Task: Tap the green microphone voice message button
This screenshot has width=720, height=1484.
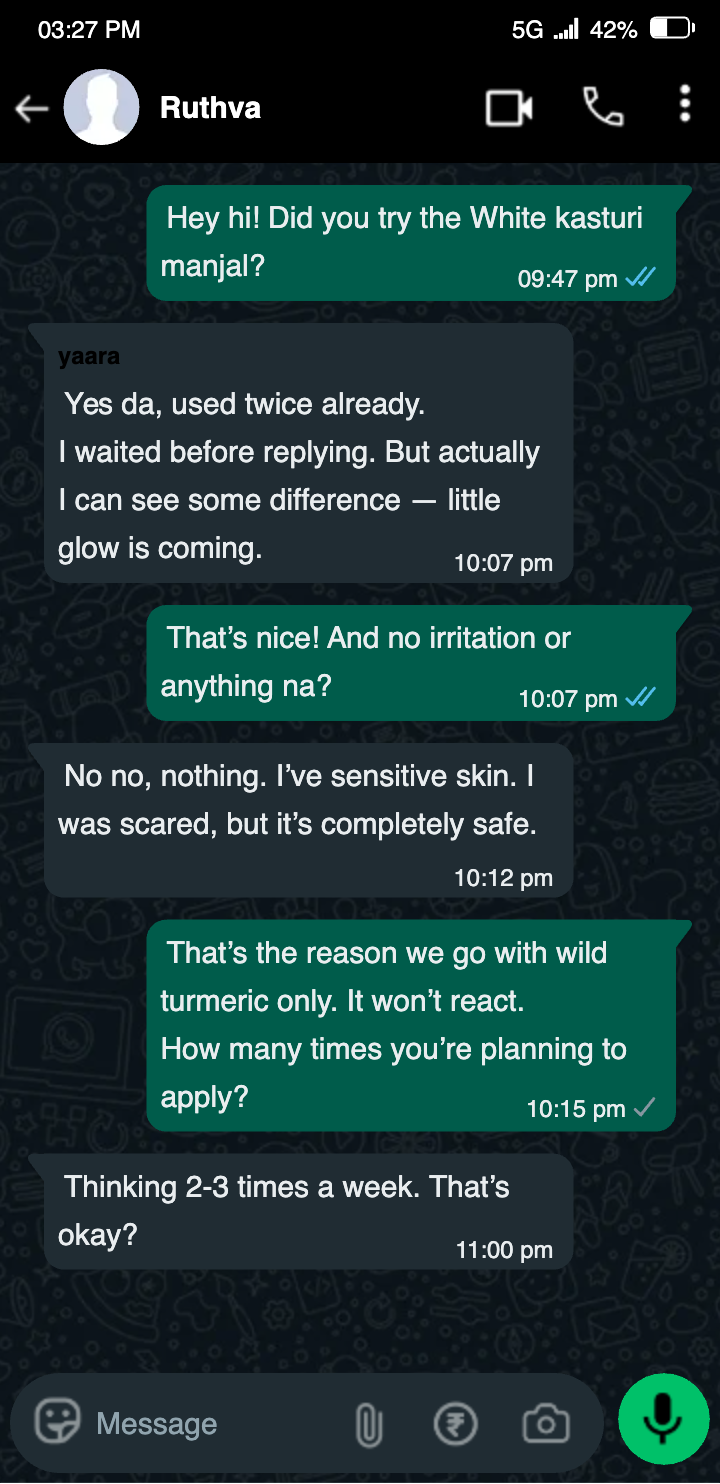Action: [663, 1420]
